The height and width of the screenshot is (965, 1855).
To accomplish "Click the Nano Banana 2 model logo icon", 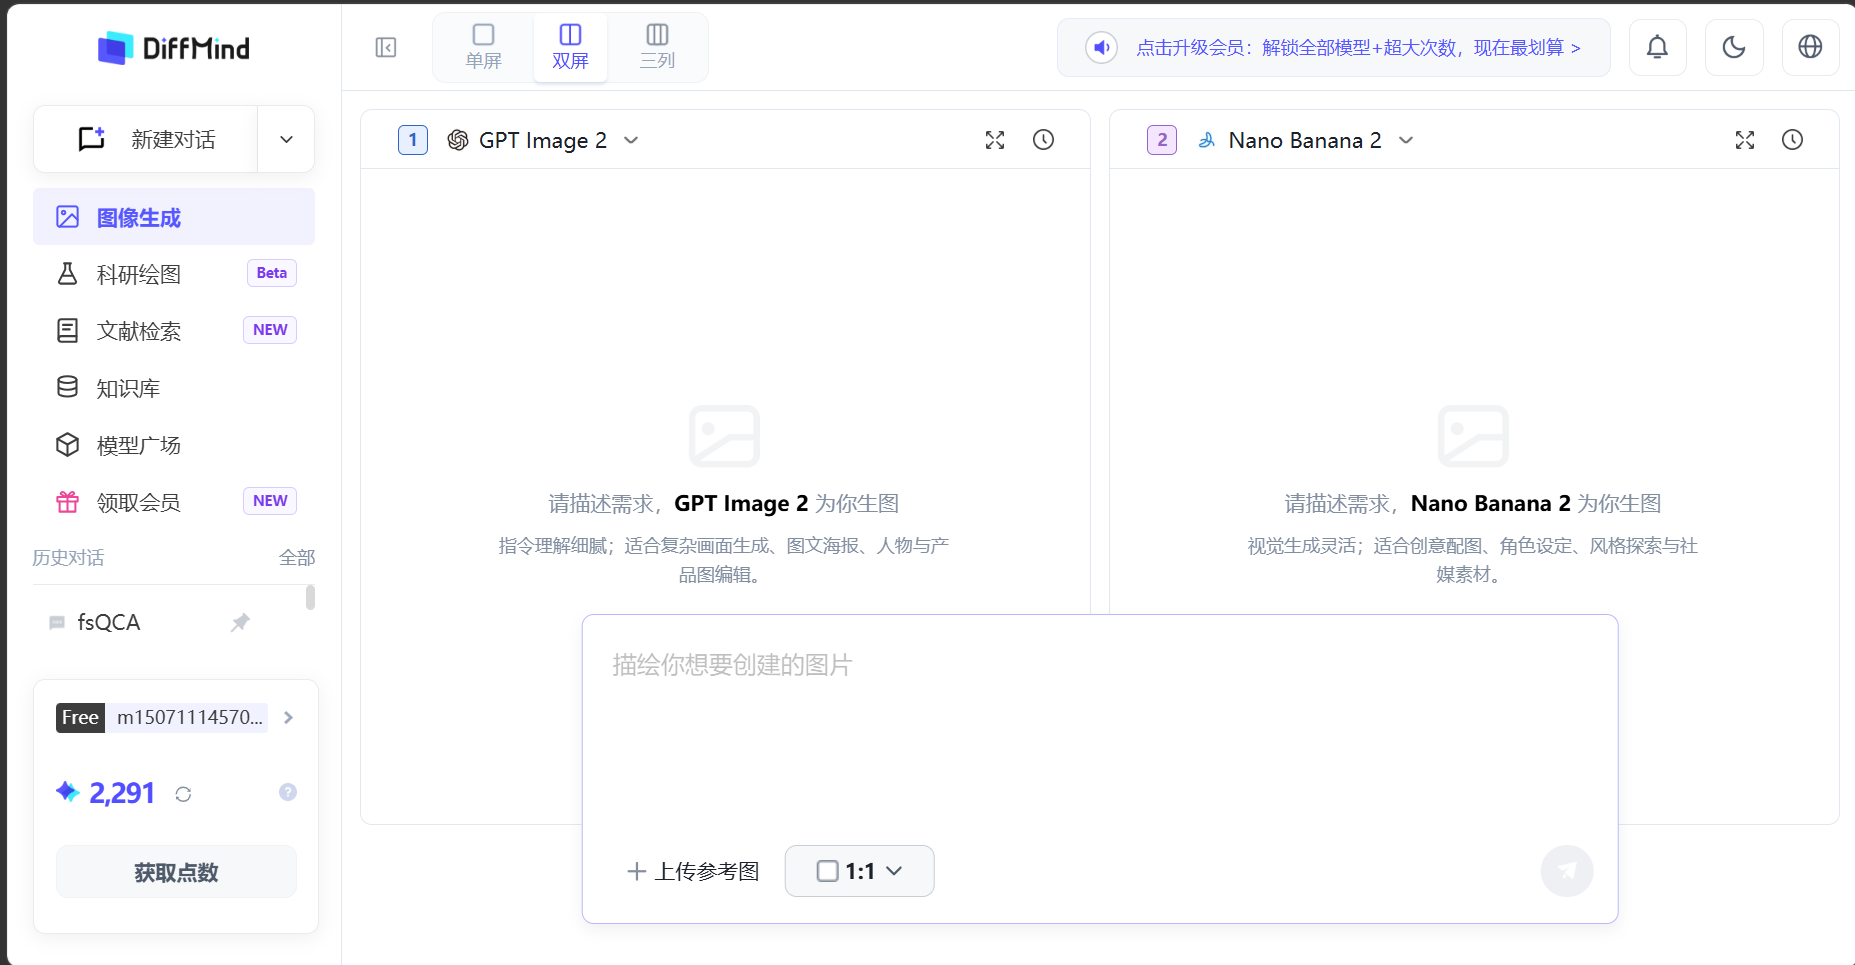I will coord(1207,140).
